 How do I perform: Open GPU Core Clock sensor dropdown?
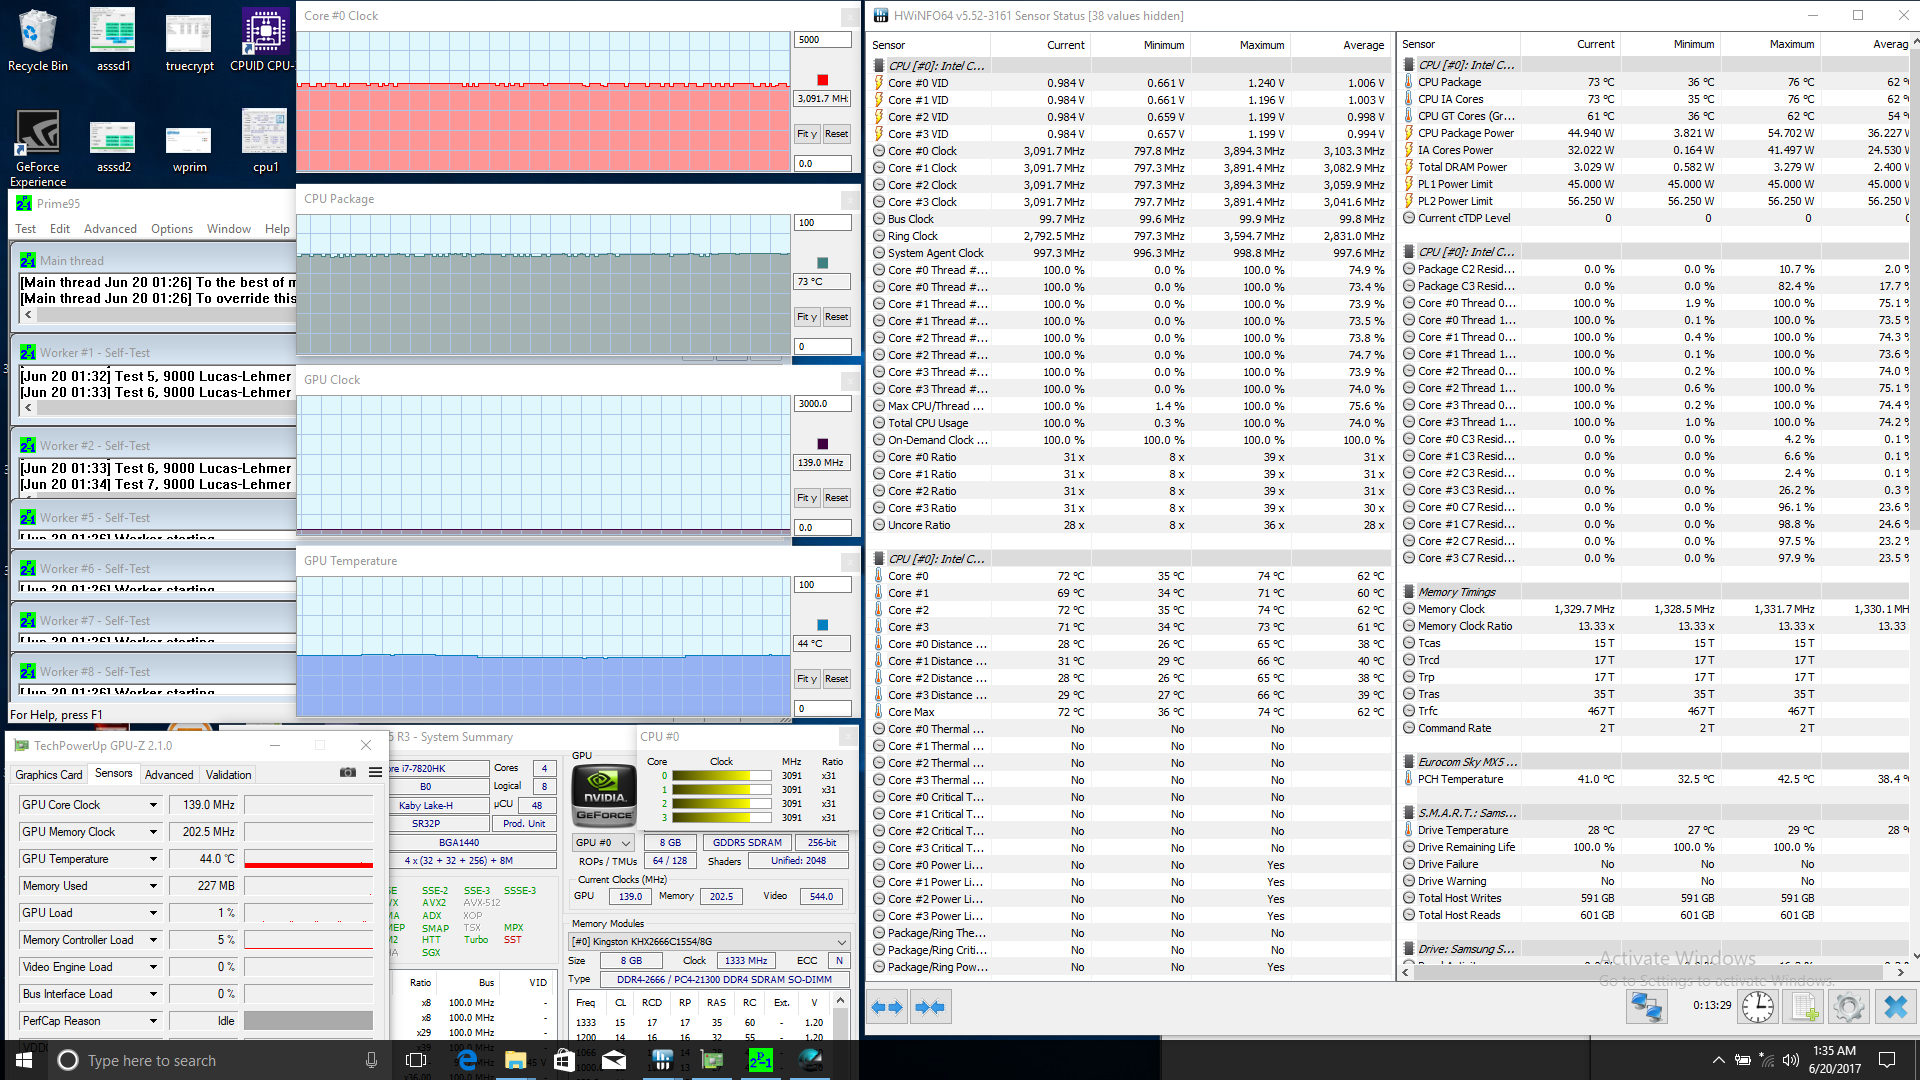tap(153, 805)
